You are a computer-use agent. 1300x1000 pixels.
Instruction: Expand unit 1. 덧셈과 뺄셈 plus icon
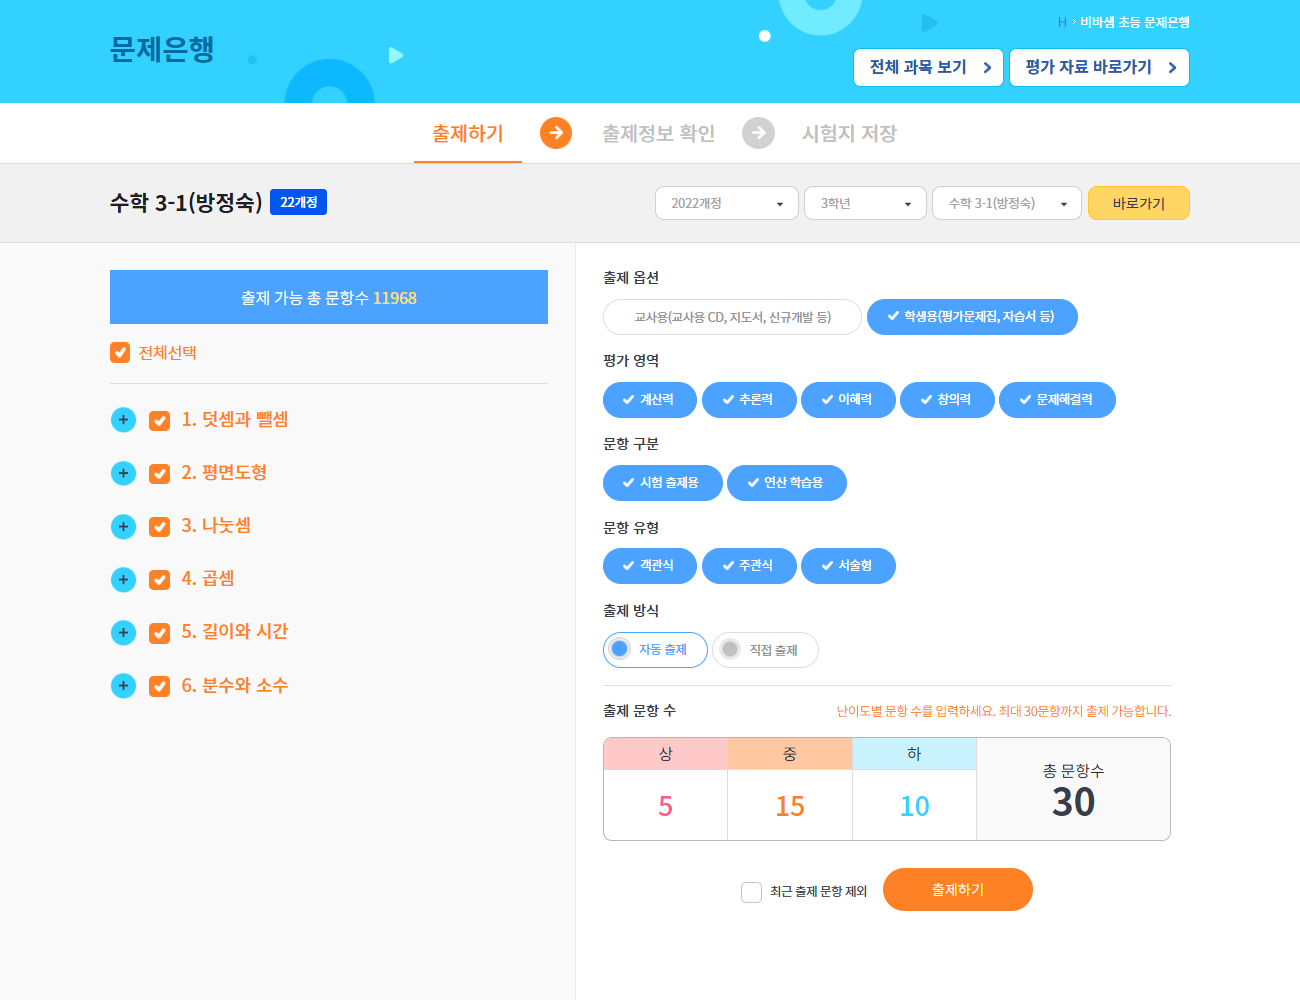[123, 420]
